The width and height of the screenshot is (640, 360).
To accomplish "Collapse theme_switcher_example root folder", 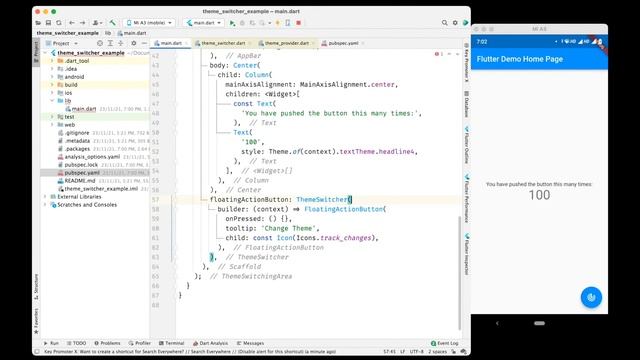I will pyautogui.click(x=45, y=53).
